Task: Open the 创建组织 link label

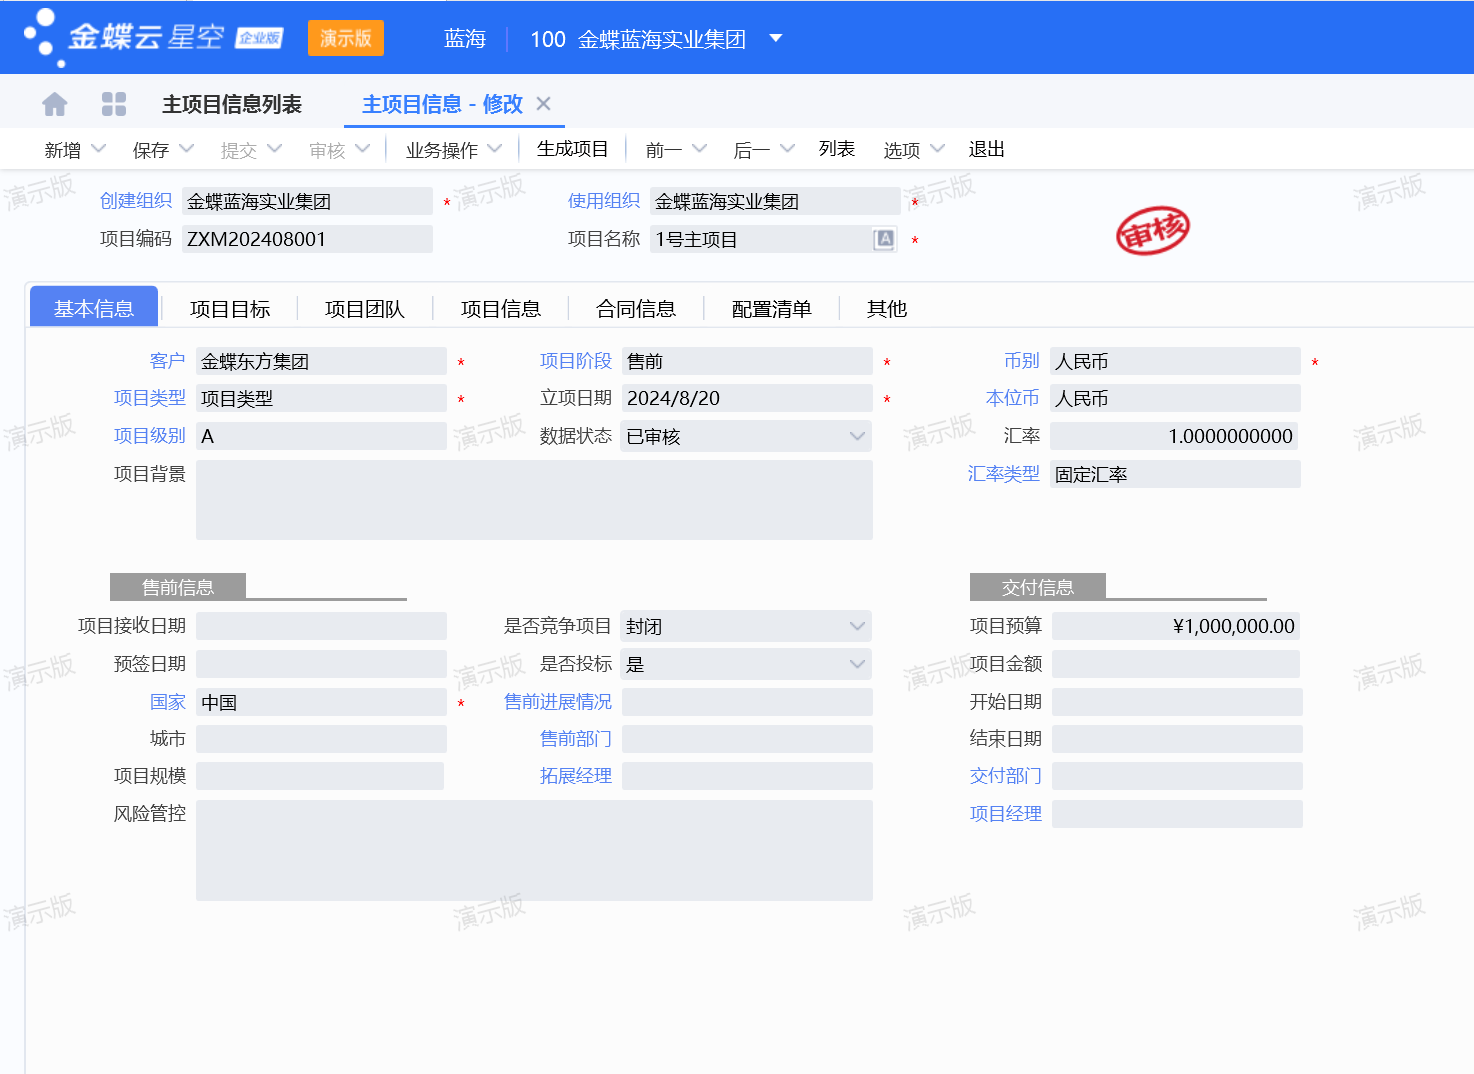Action: click(136, 201)
